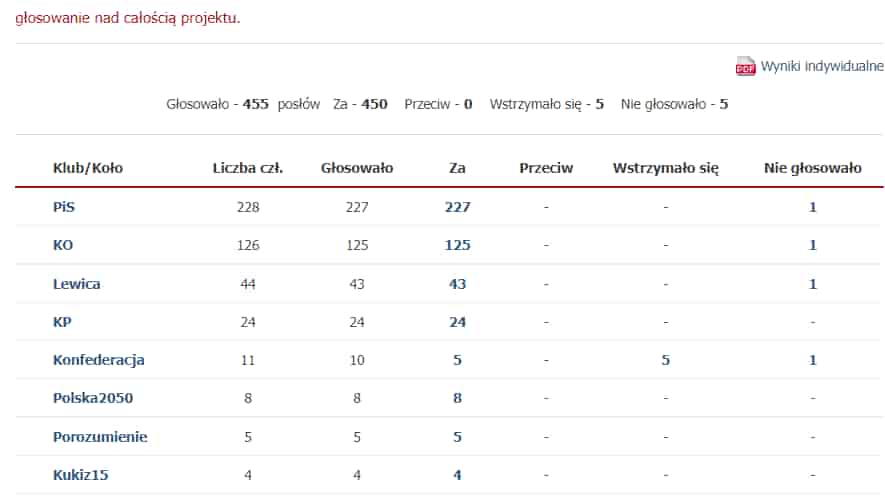
Task: Open the Wyniki indywidualne link
Action: coord(821,67)
